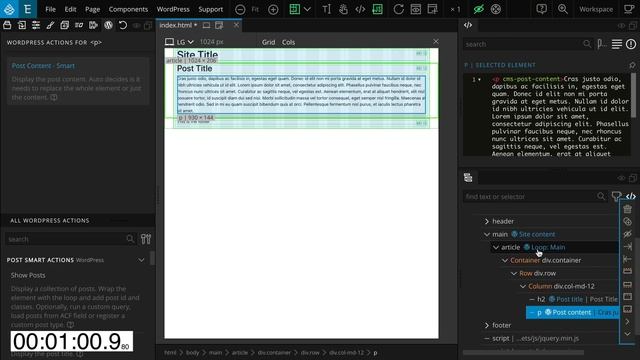The height and width of the screenshot is (360, 640).
Task: Click the delete trash icon in tree toolbar
Action: pyautogui.click(x=627, y=209)
